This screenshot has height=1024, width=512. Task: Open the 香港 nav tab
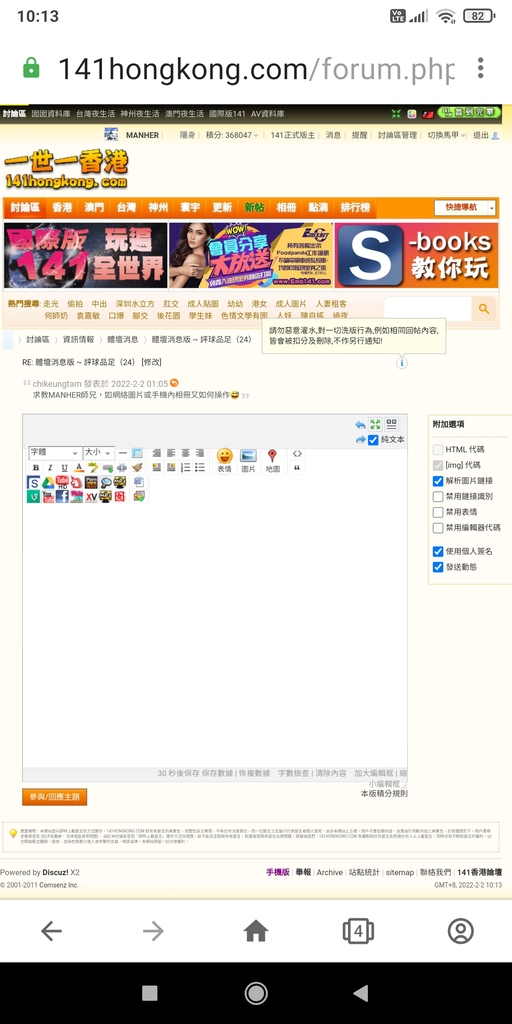[63, 208]
